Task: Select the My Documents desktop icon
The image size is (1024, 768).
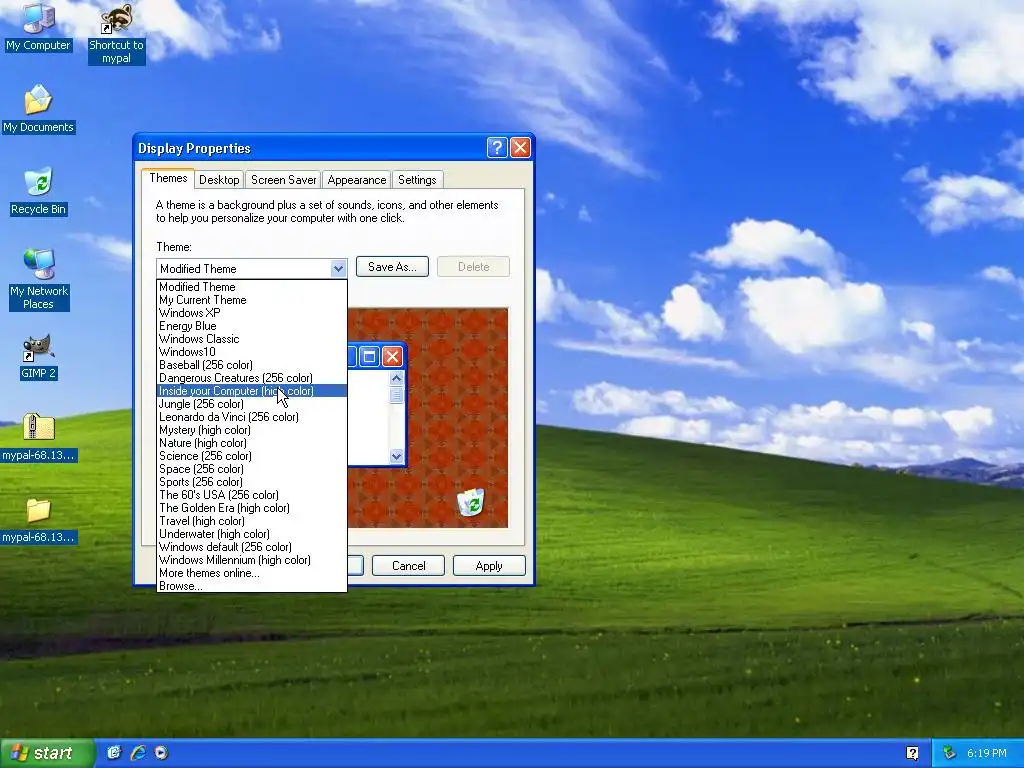Action: tap(38, 108)
